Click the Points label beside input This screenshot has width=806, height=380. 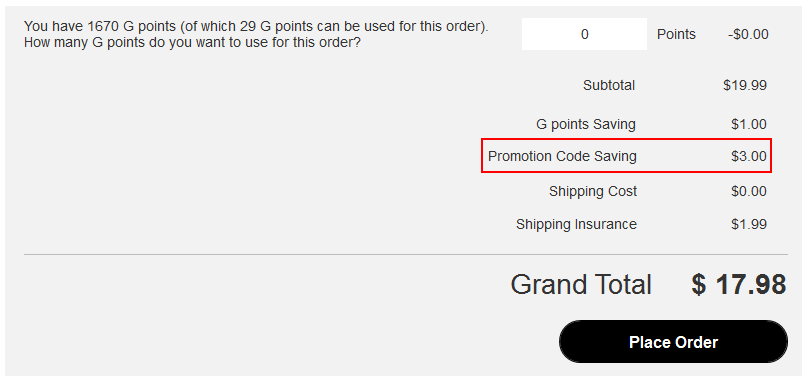pyautogui.click(x=676, y=34)
